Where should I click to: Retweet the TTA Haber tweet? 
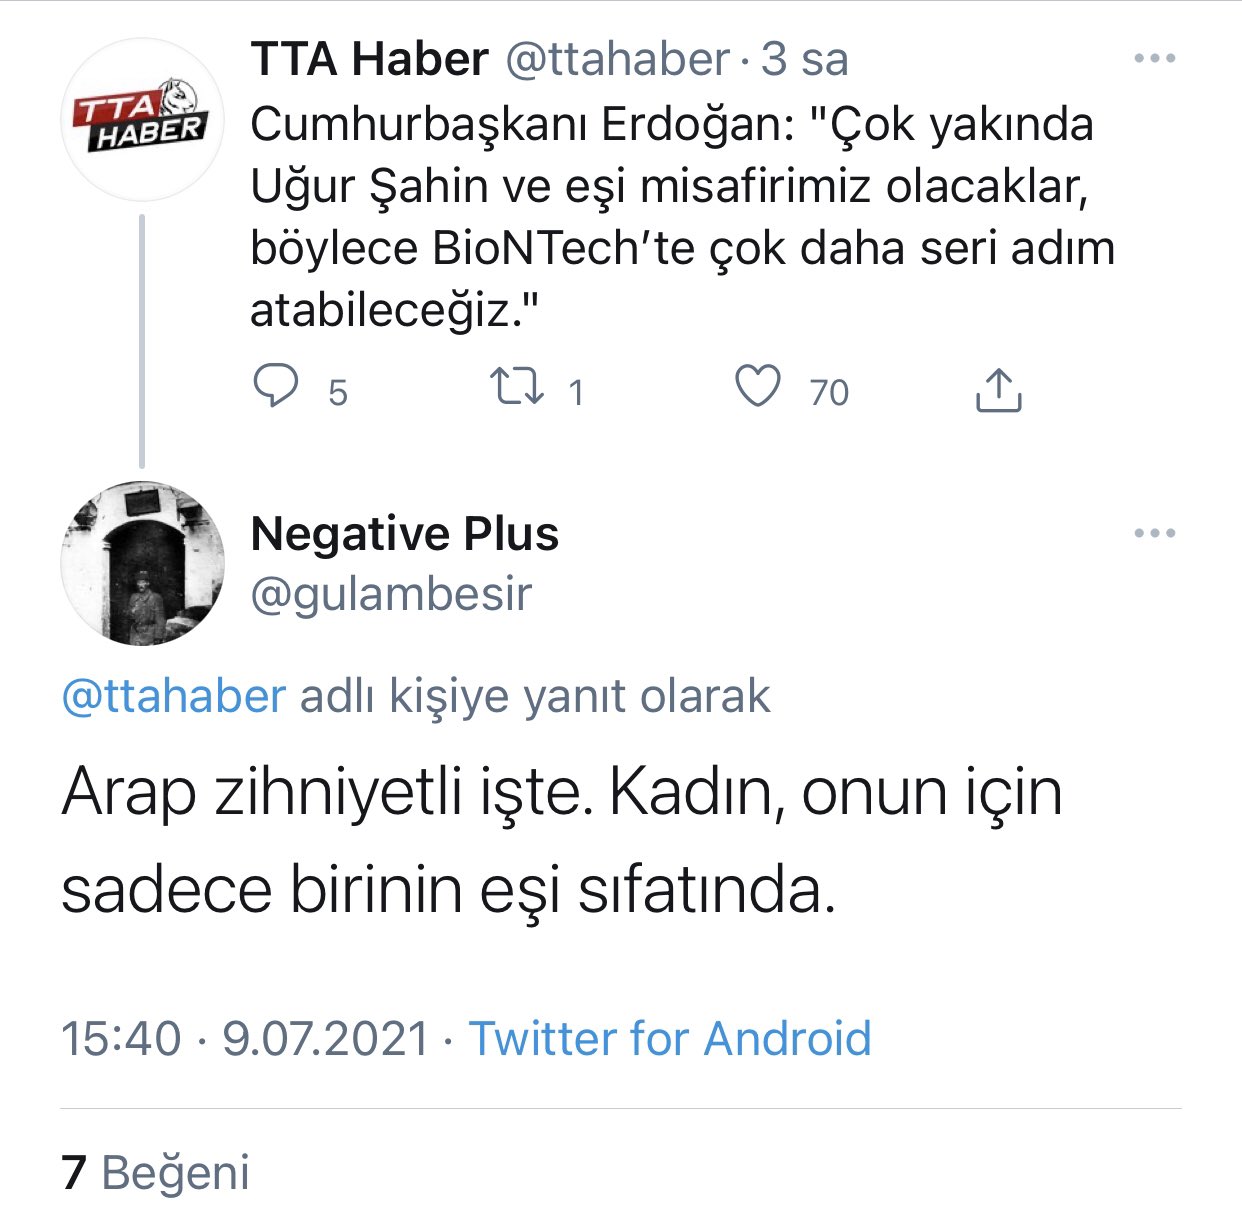[x=516, y=387]
